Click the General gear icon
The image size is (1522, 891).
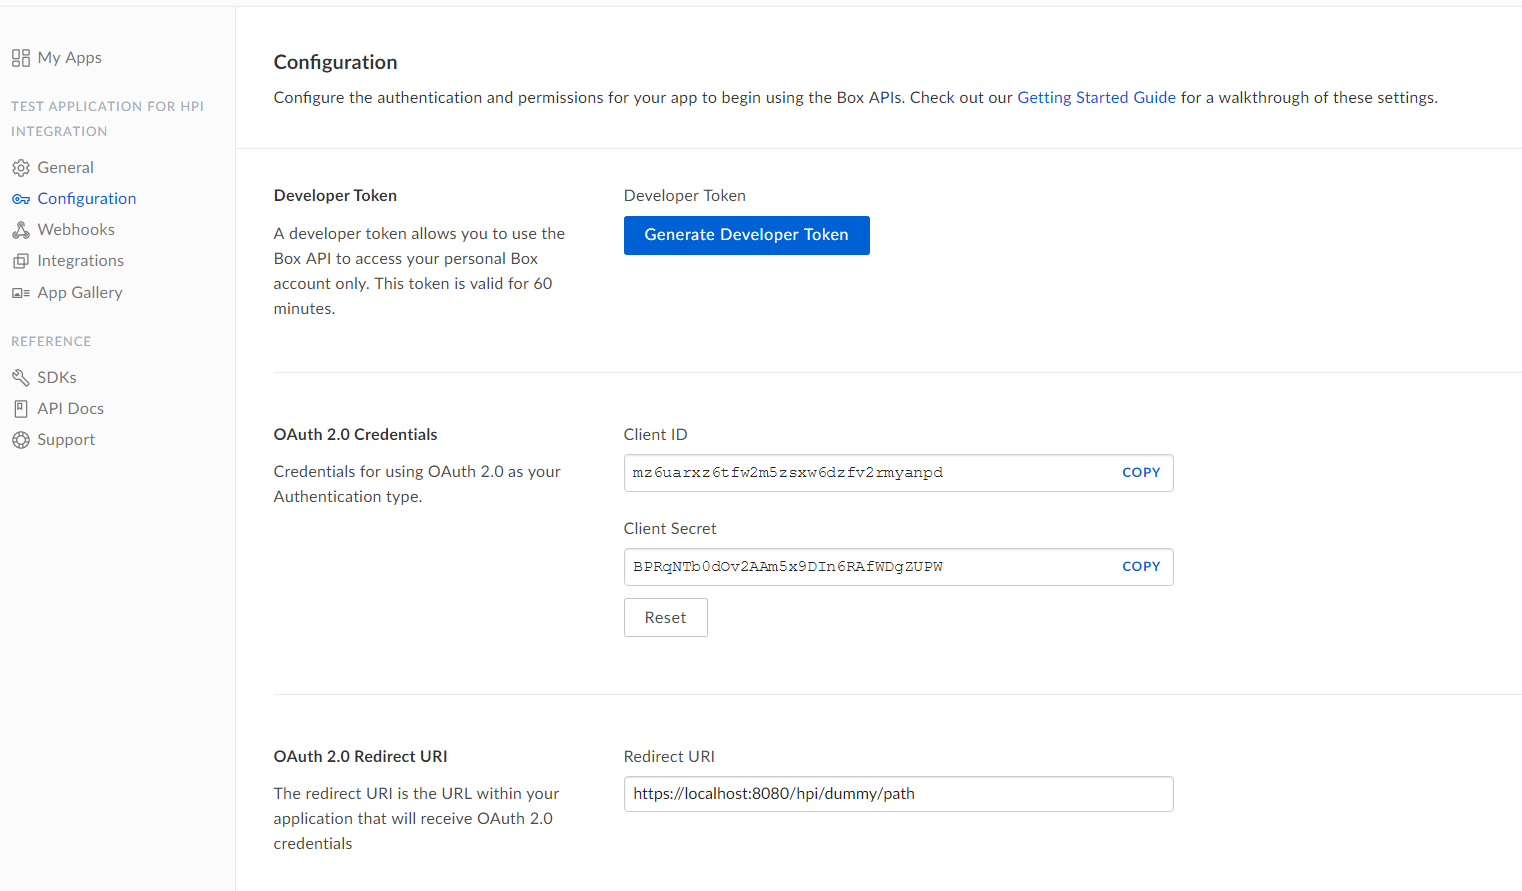20,168
